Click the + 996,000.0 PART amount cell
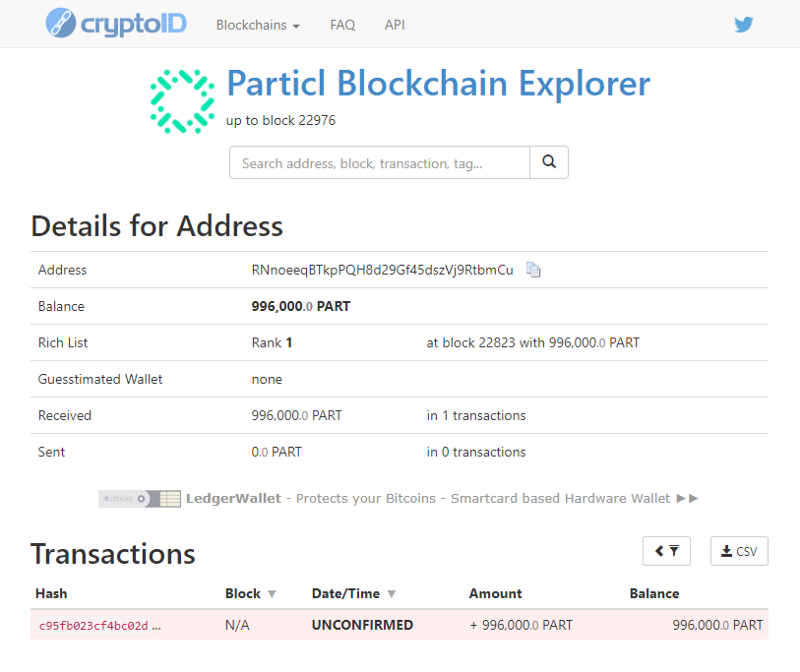This screenshot has width=800, height=672. [x=521, y=625]
